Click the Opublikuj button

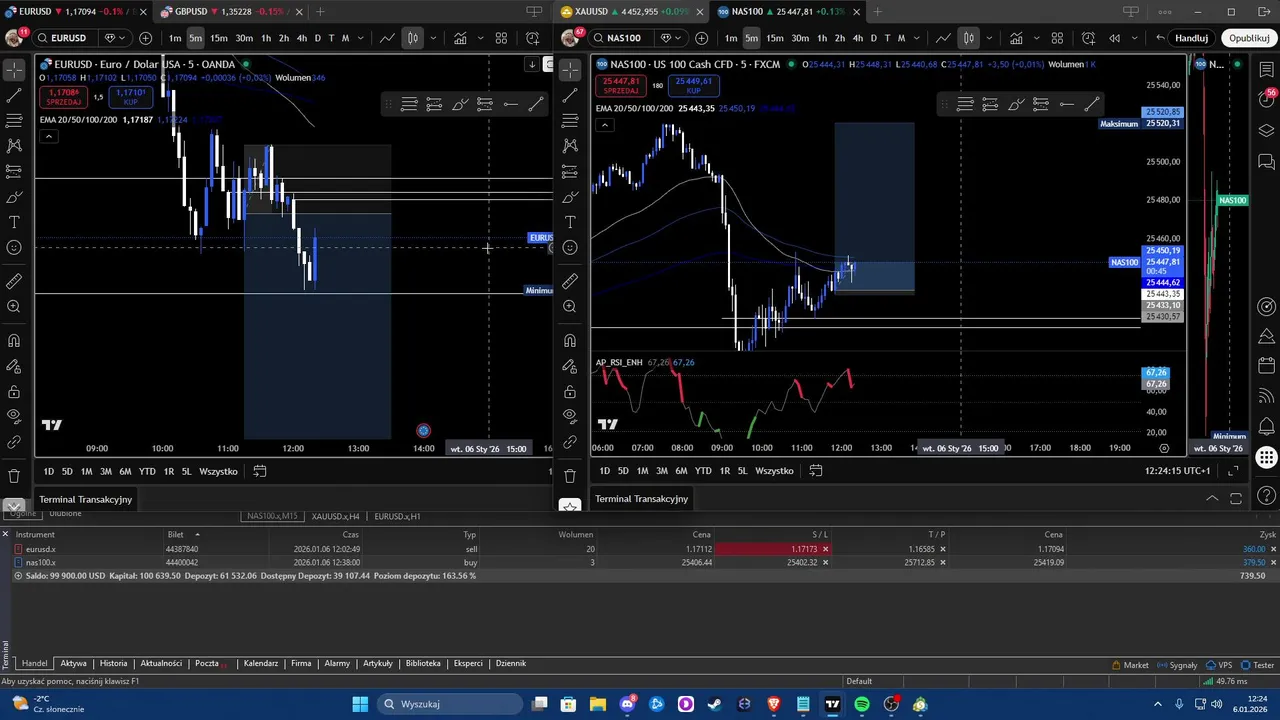[1249, 38]
